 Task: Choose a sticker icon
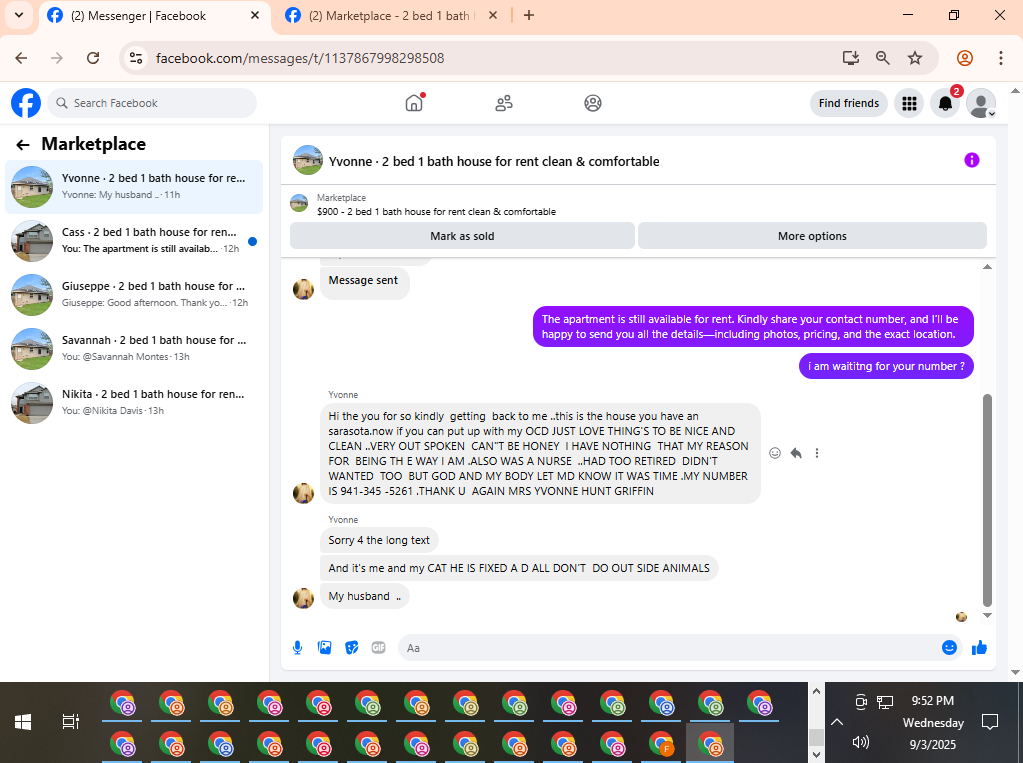[352, 647]
